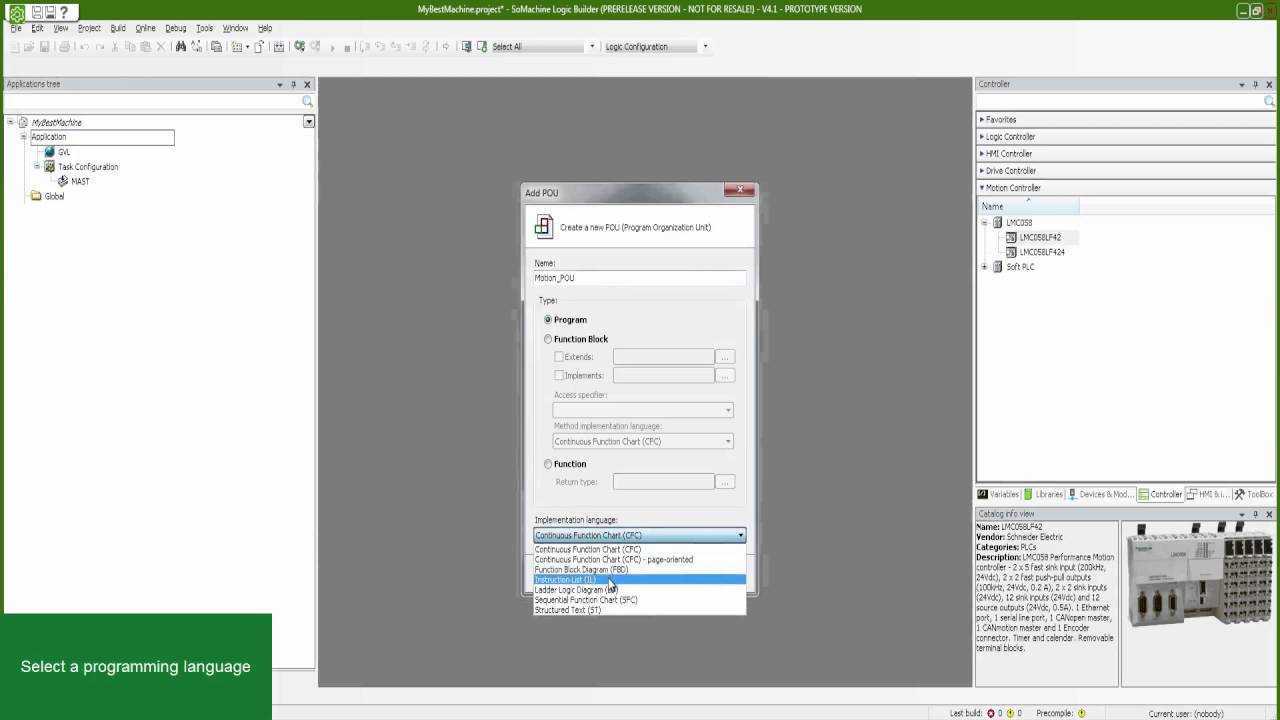Collapse the Motion Controller section
The width and height of the screenshot is (1280, 720).
tap(982, 187)
